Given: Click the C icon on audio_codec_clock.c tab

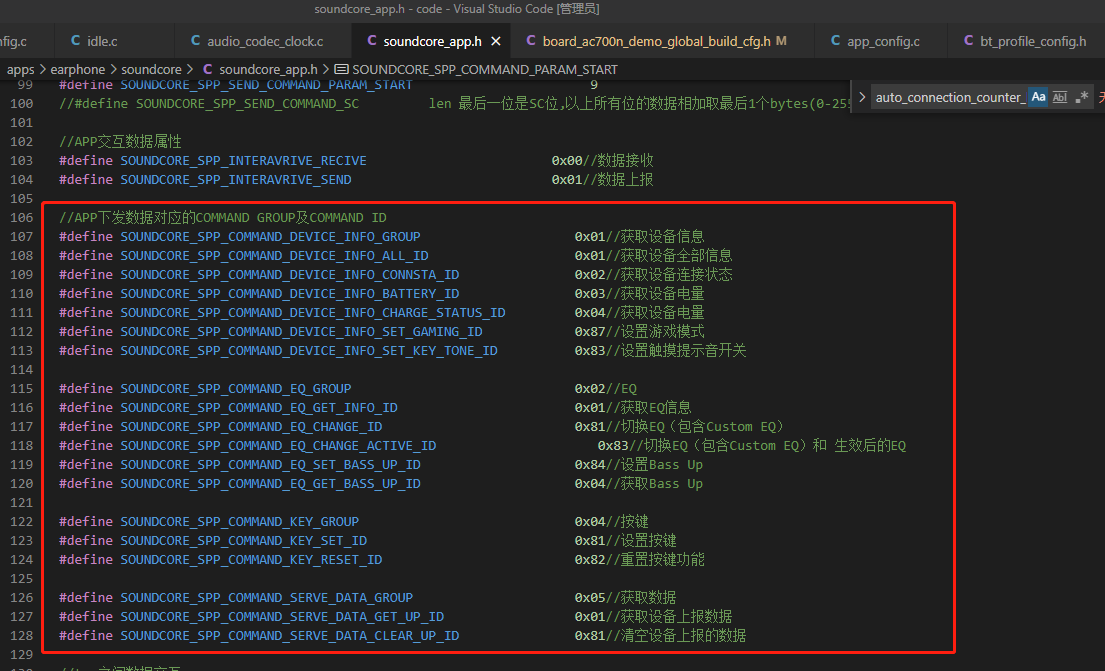Looking at the screenshot, I should [195, 41].
